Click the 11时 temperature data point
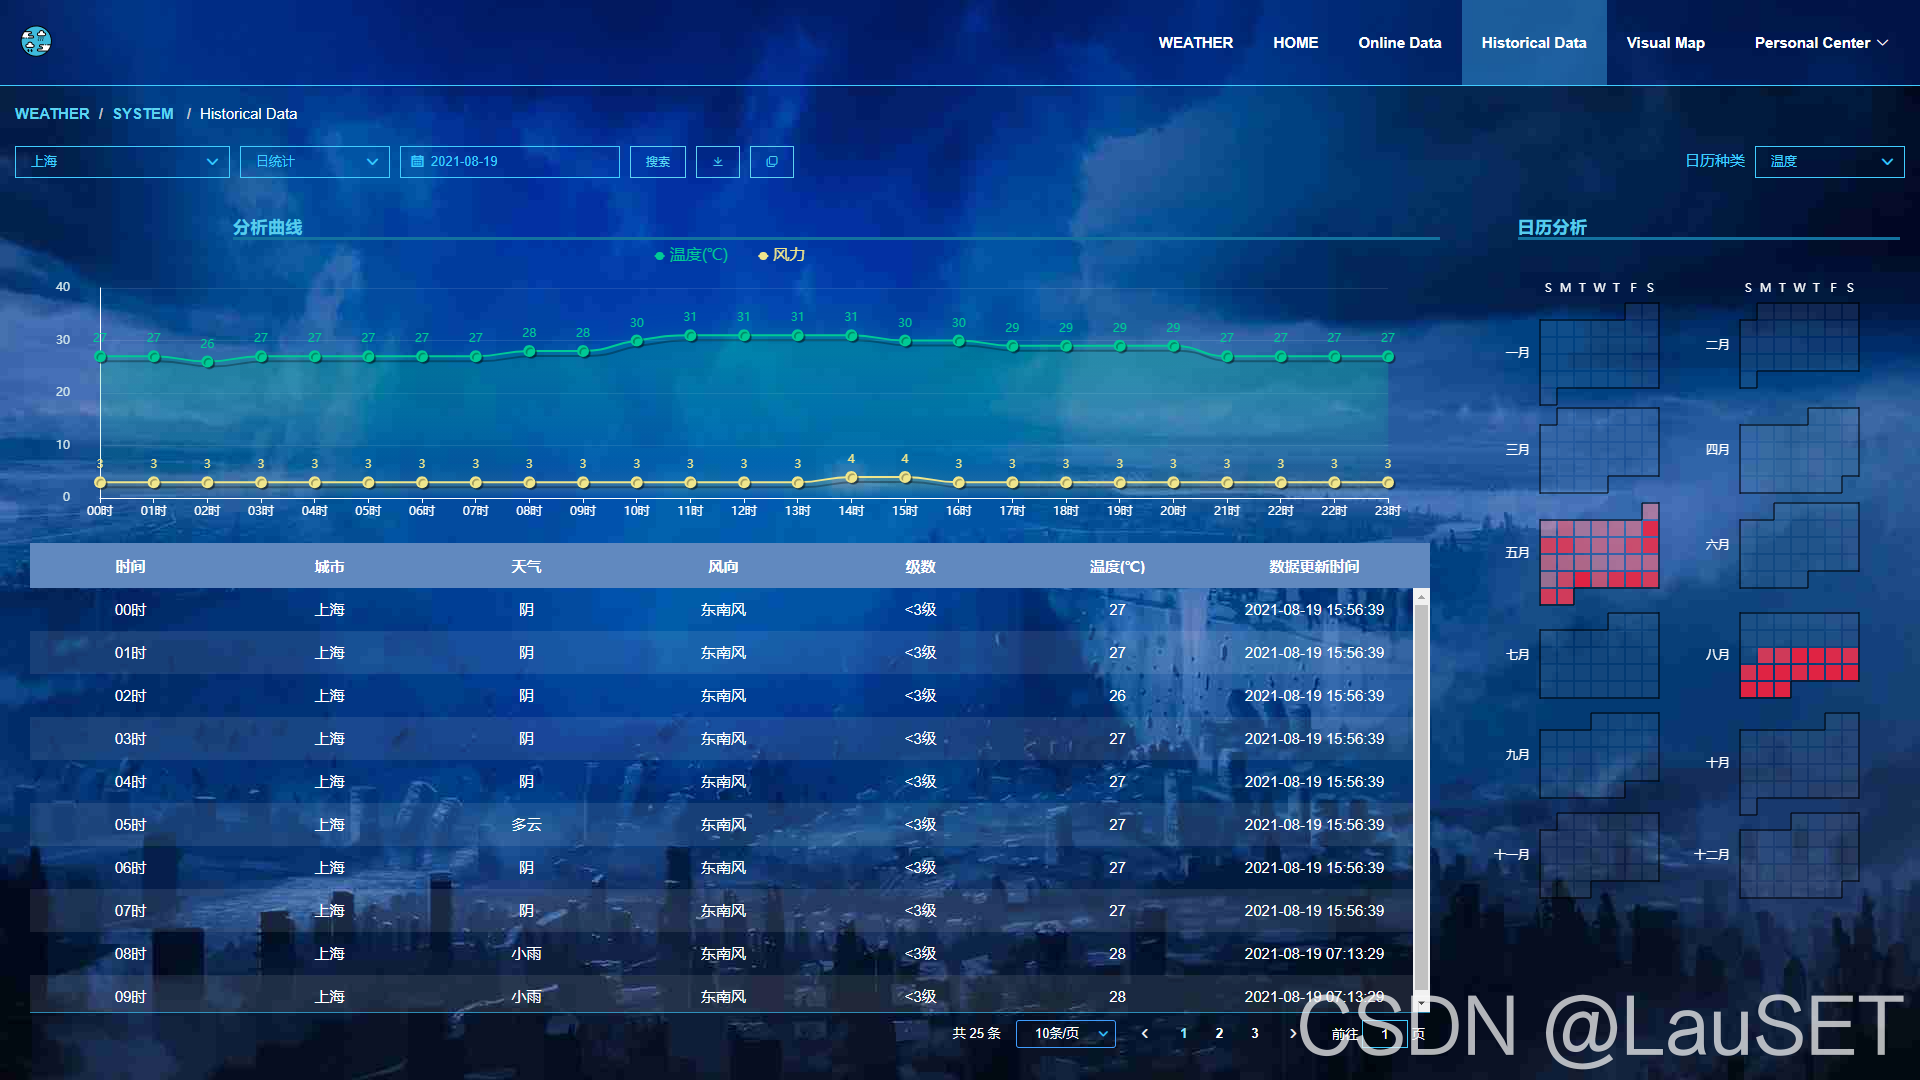The image size is (1920, 1080). [x=690, y=336]
